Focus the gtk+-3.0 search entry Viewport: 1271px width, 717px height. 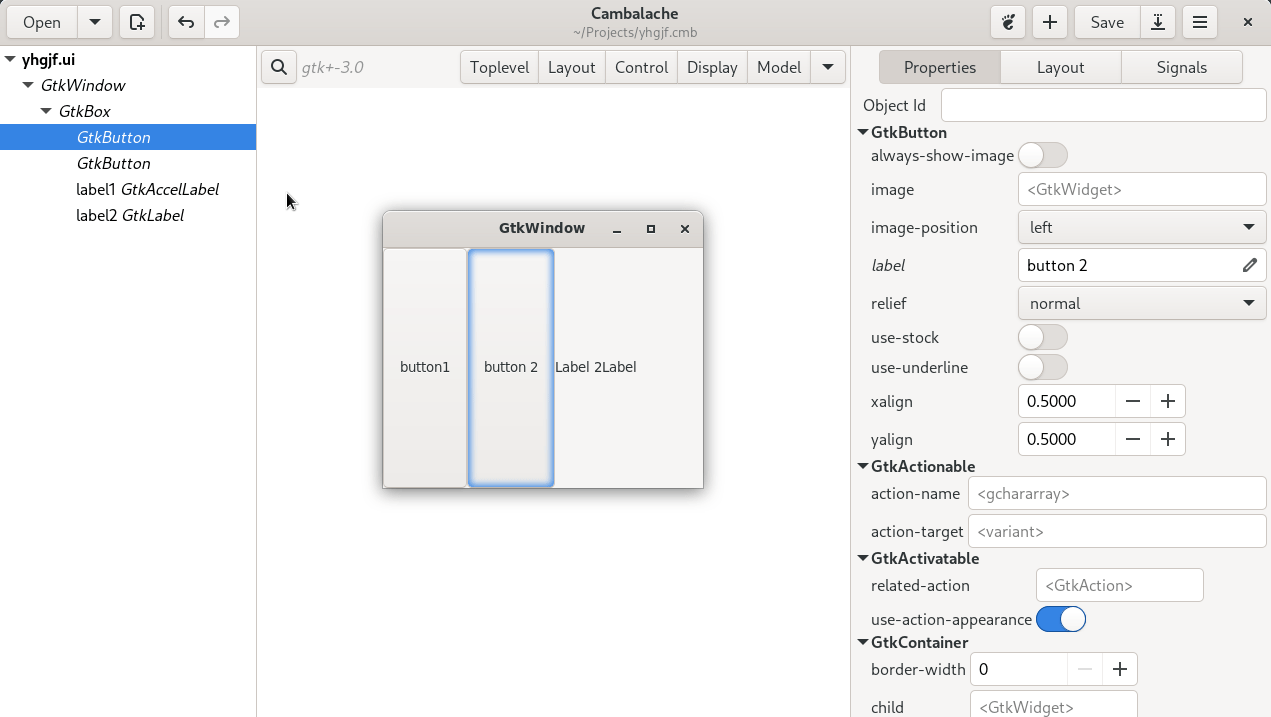[378, 67]
